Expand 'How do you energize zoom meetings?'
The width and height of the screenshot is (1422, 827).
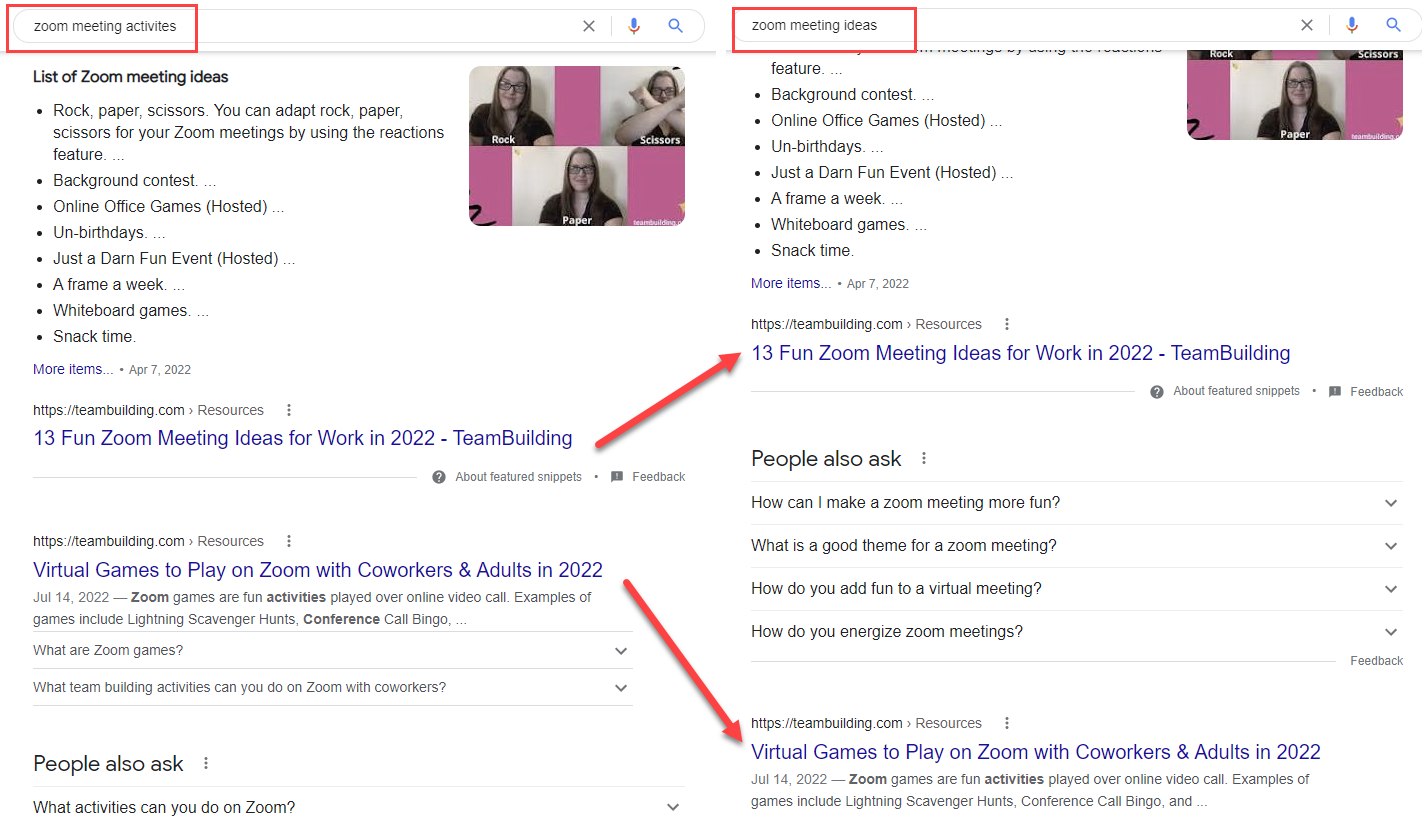point(1077,632)
